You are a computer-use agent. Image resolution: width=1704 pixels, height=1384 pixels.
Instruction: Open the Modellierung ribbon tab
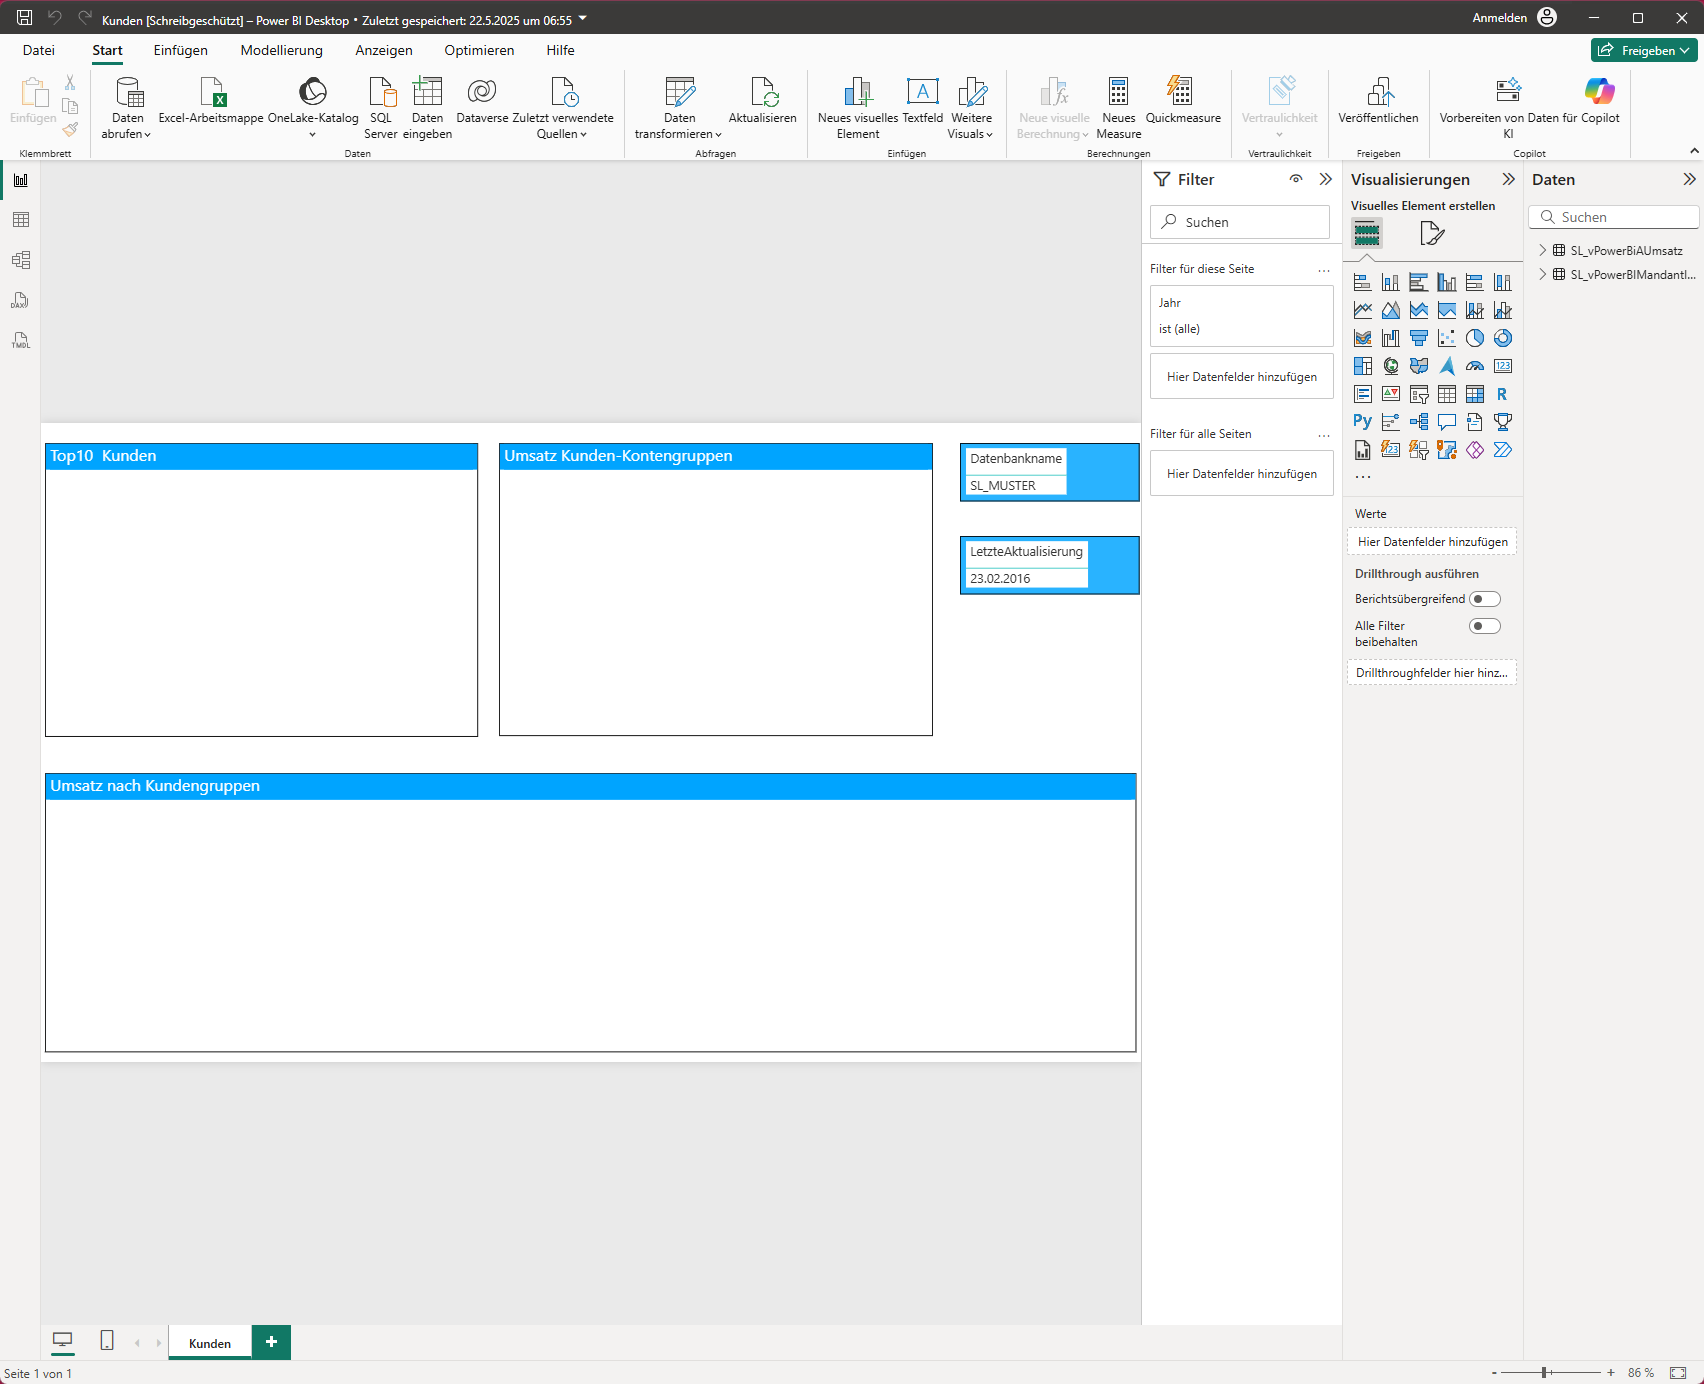[281, 50]
